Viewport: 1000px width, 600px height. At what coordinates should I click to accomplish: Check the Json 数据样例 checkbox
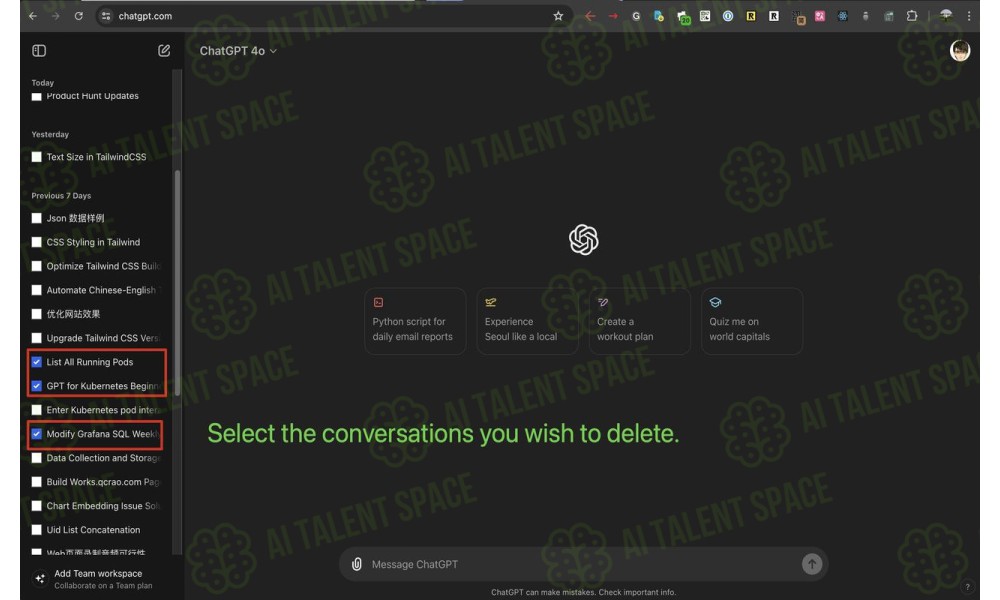click(36, 218)
